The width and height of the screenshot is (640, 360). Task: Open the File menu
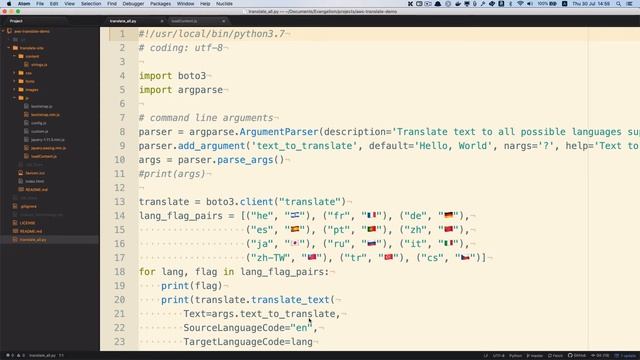click(40, 4)
